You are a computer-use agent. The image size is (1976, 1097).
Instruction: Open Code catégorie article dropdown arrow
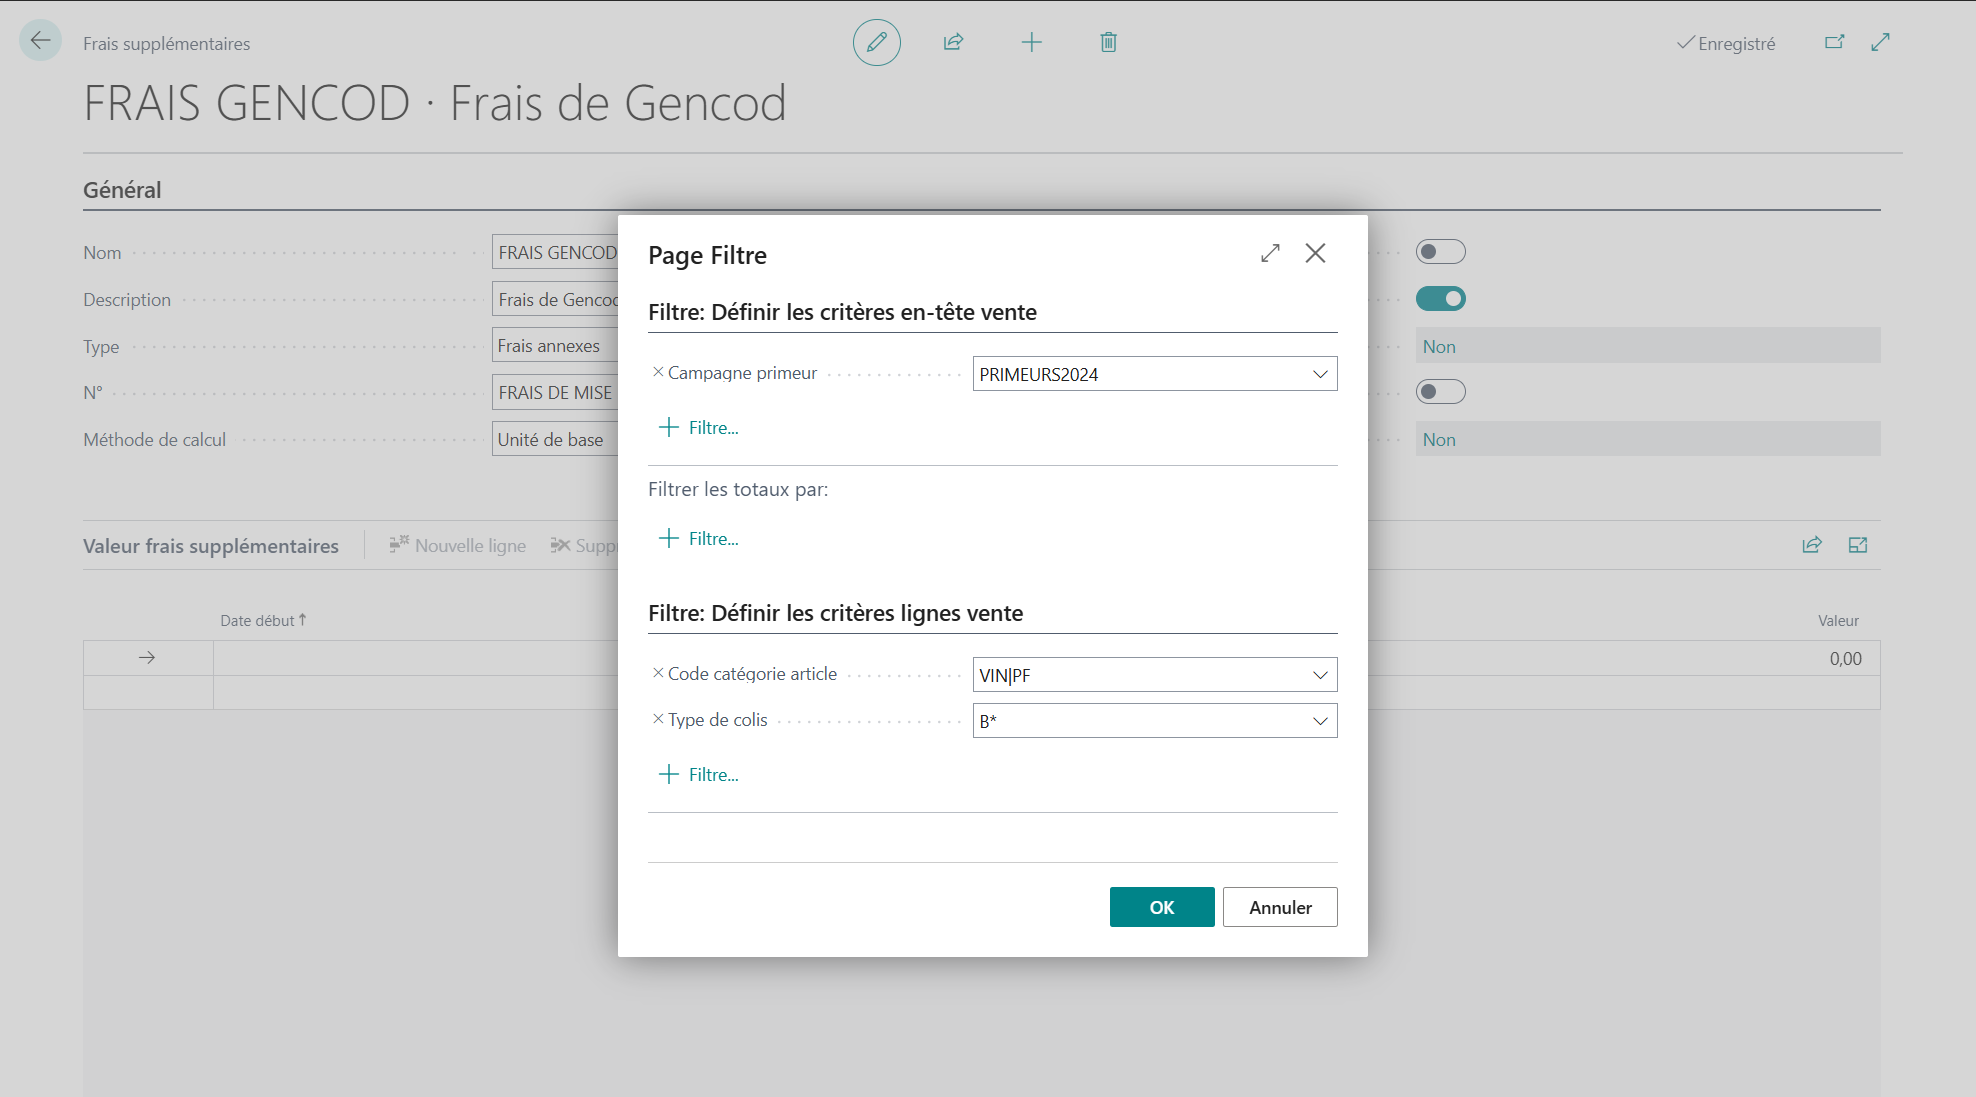point(1320,675)
